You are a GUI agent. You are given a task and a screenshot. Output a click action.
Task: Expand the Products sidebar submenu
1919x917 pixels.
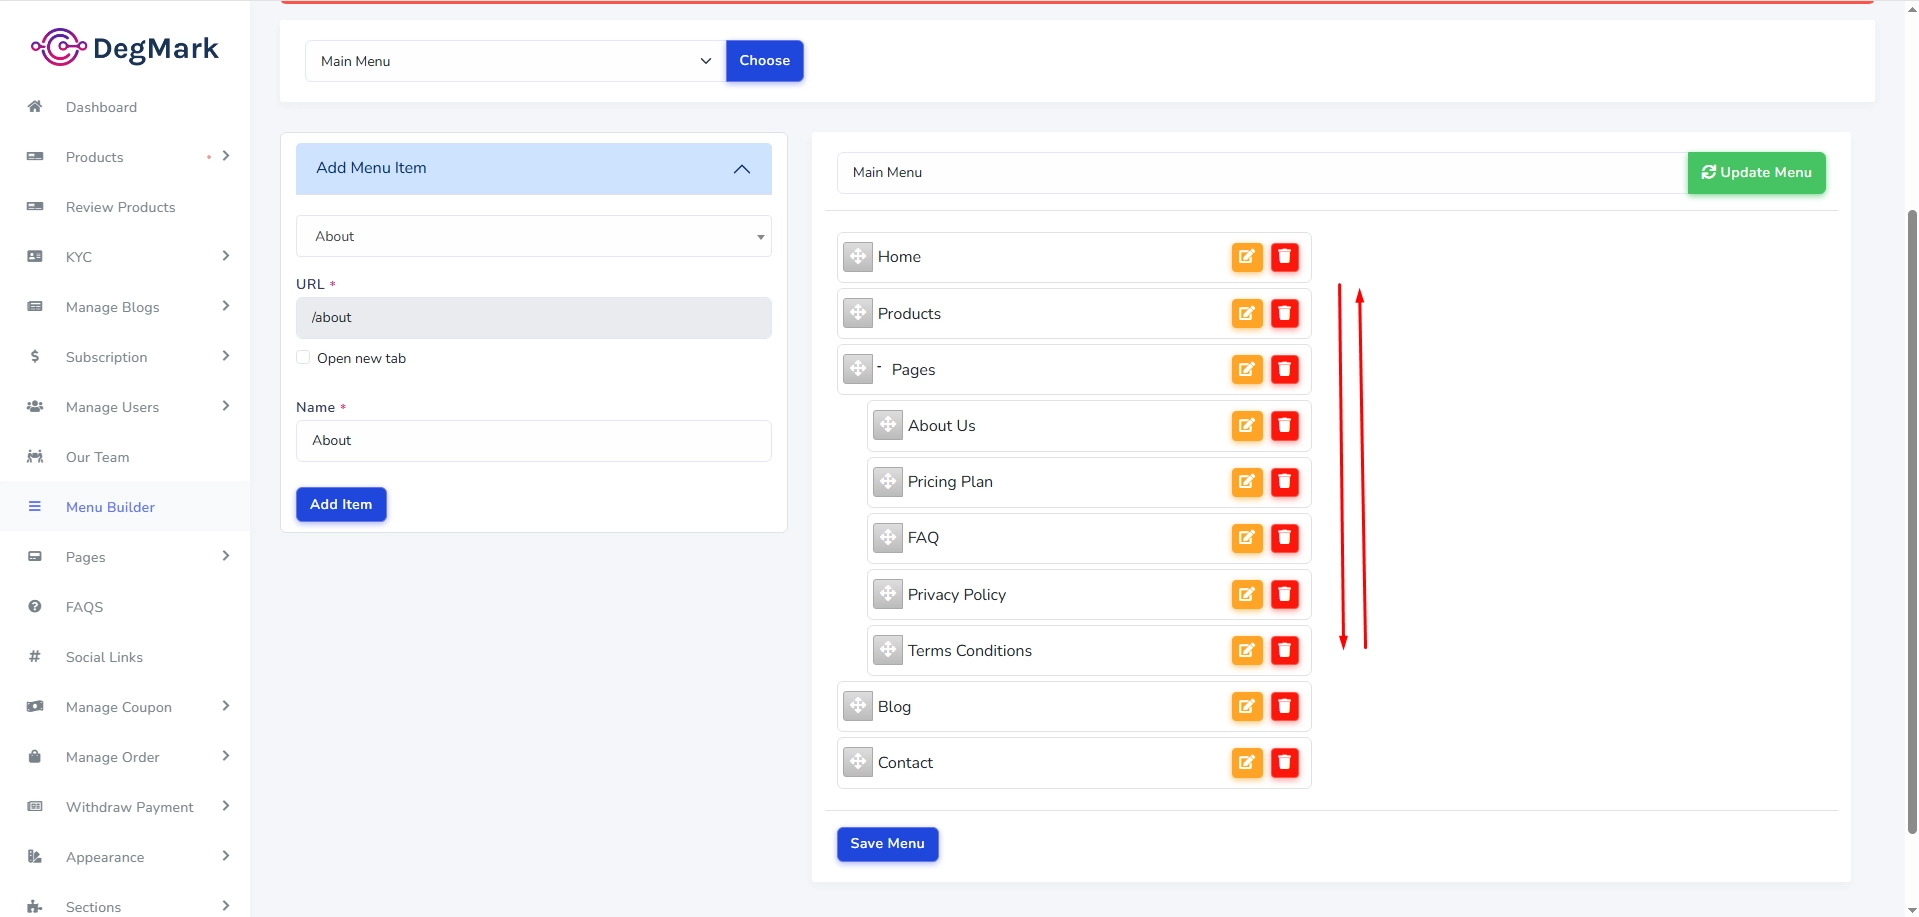pos(226,156)
